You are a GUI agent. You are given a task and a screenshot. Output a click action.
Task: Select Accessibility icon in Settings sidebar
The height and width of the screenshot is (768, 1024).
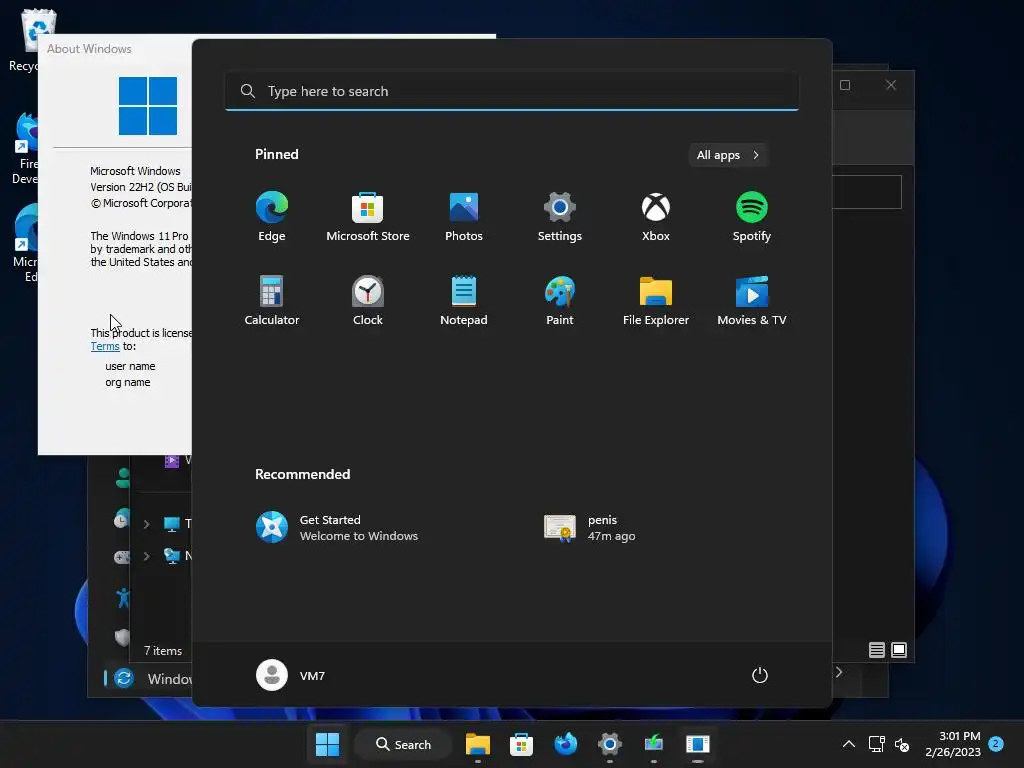click(x=122, y=598)
